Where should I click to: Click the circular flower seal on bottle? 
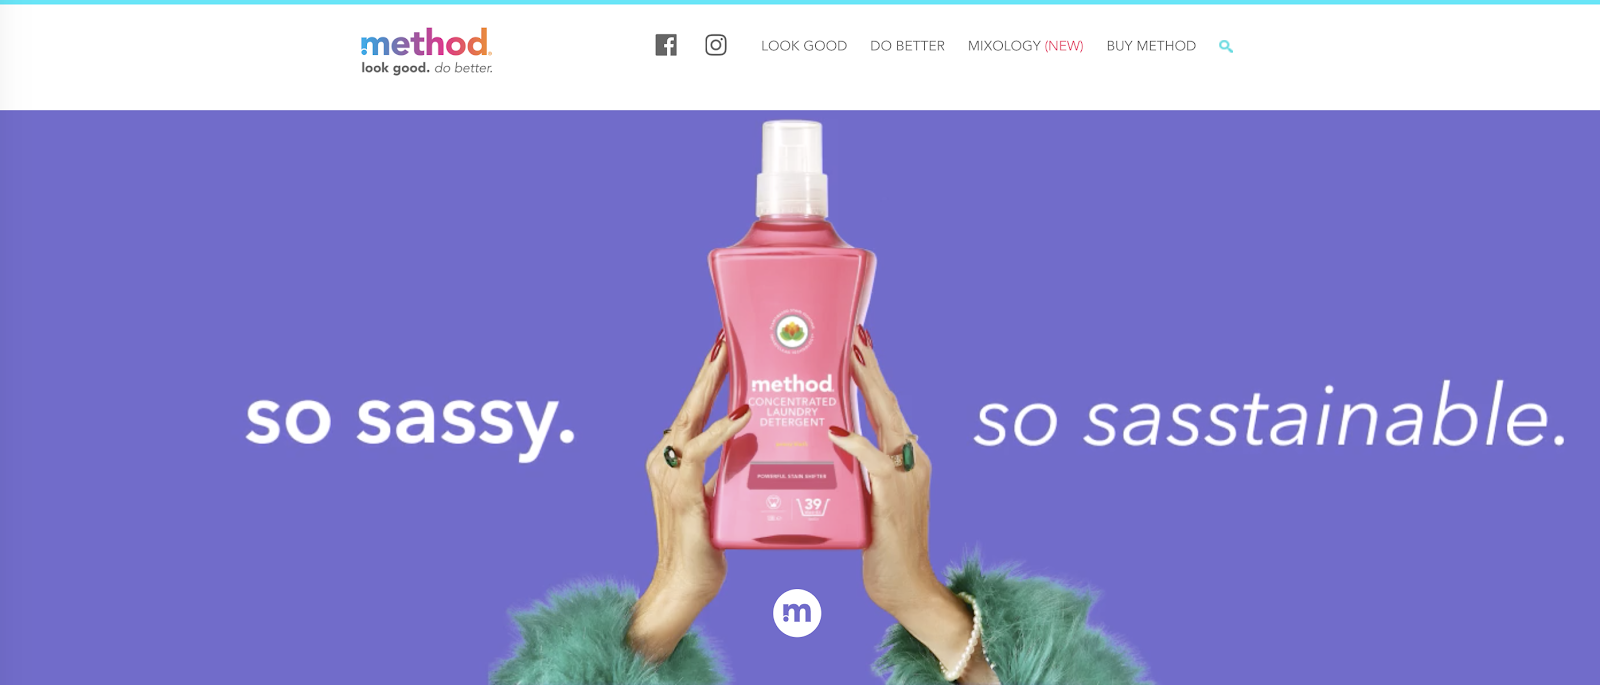click(792, 329)
